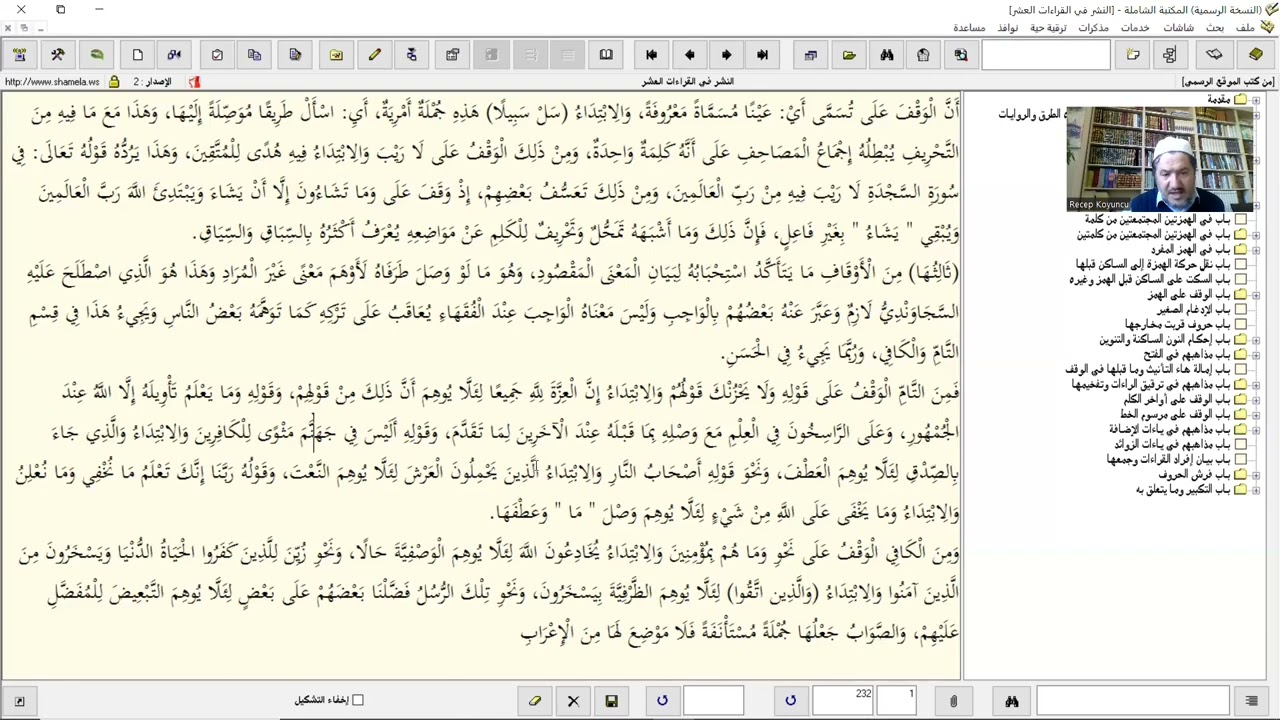This screenshot has height=720, width=1280.
Task: Select باب الوقف على أواخر الكلم
Action: [1177, 400]
